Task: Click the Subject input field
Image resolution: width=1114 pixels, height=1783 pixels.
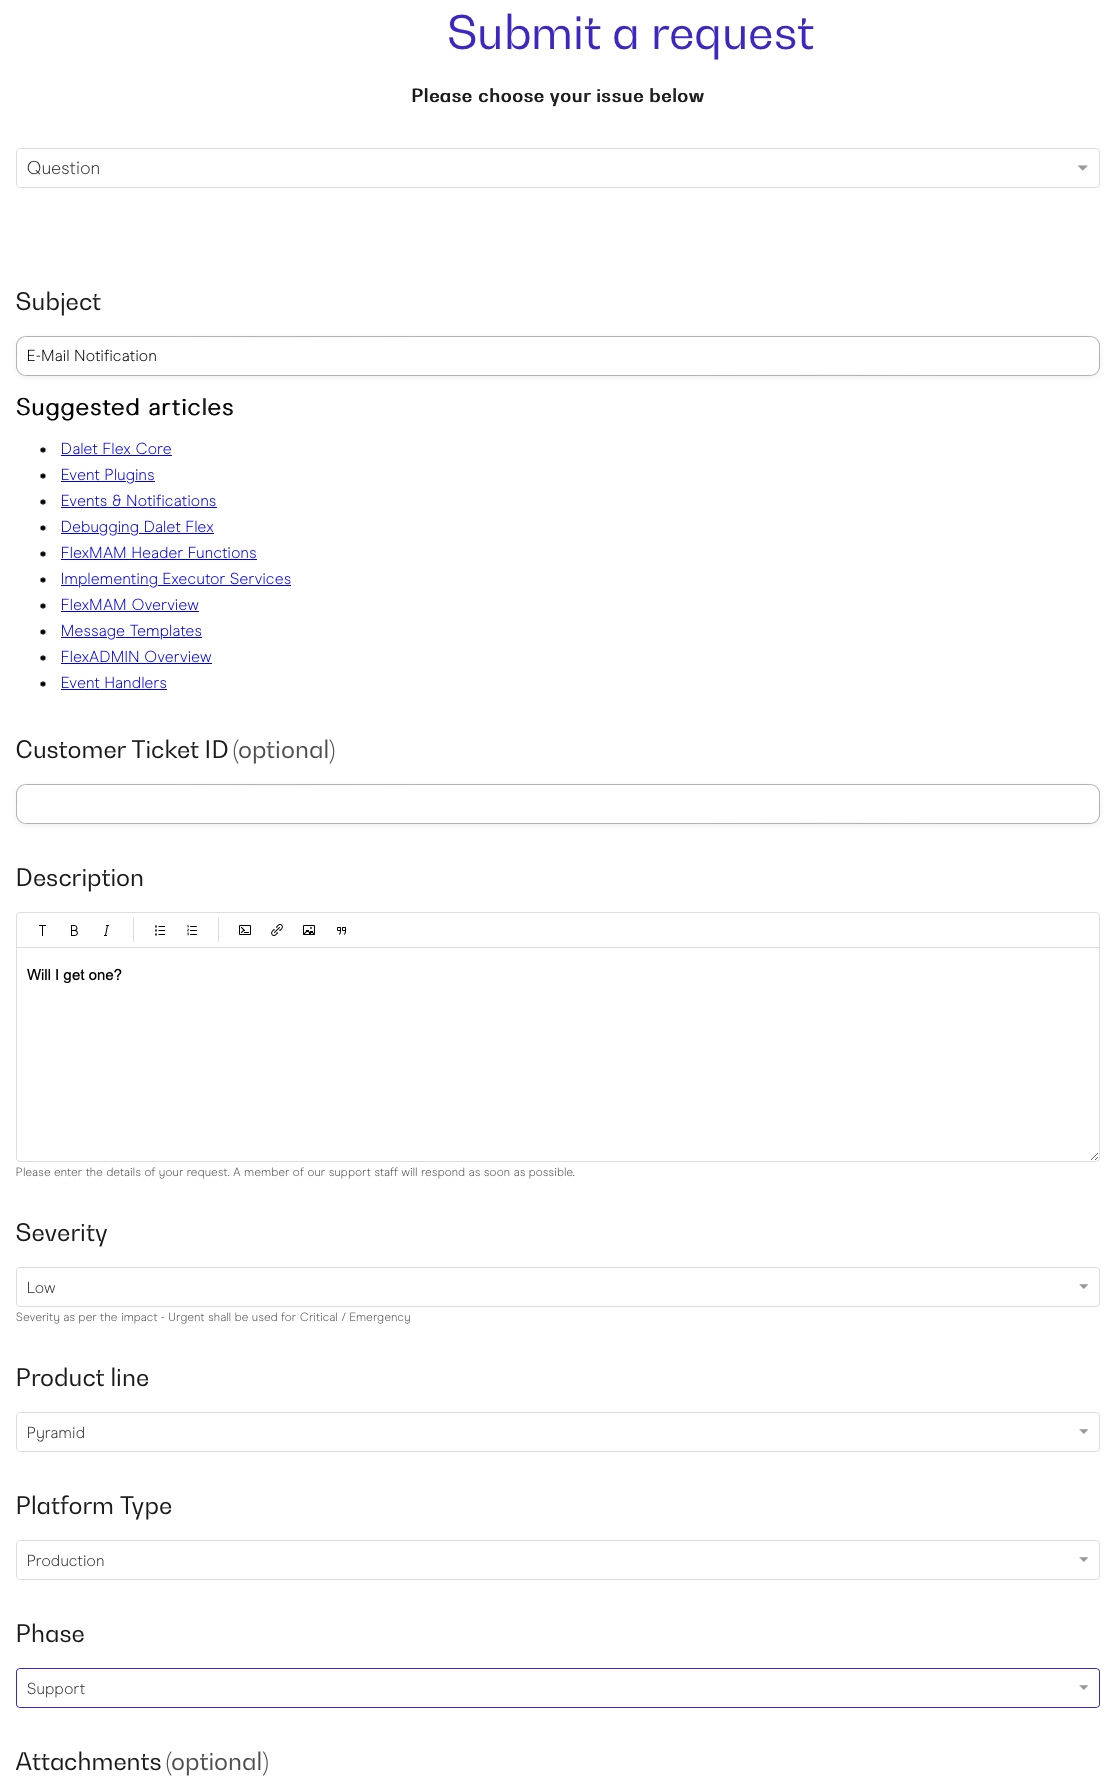Action: coord(557,356)
